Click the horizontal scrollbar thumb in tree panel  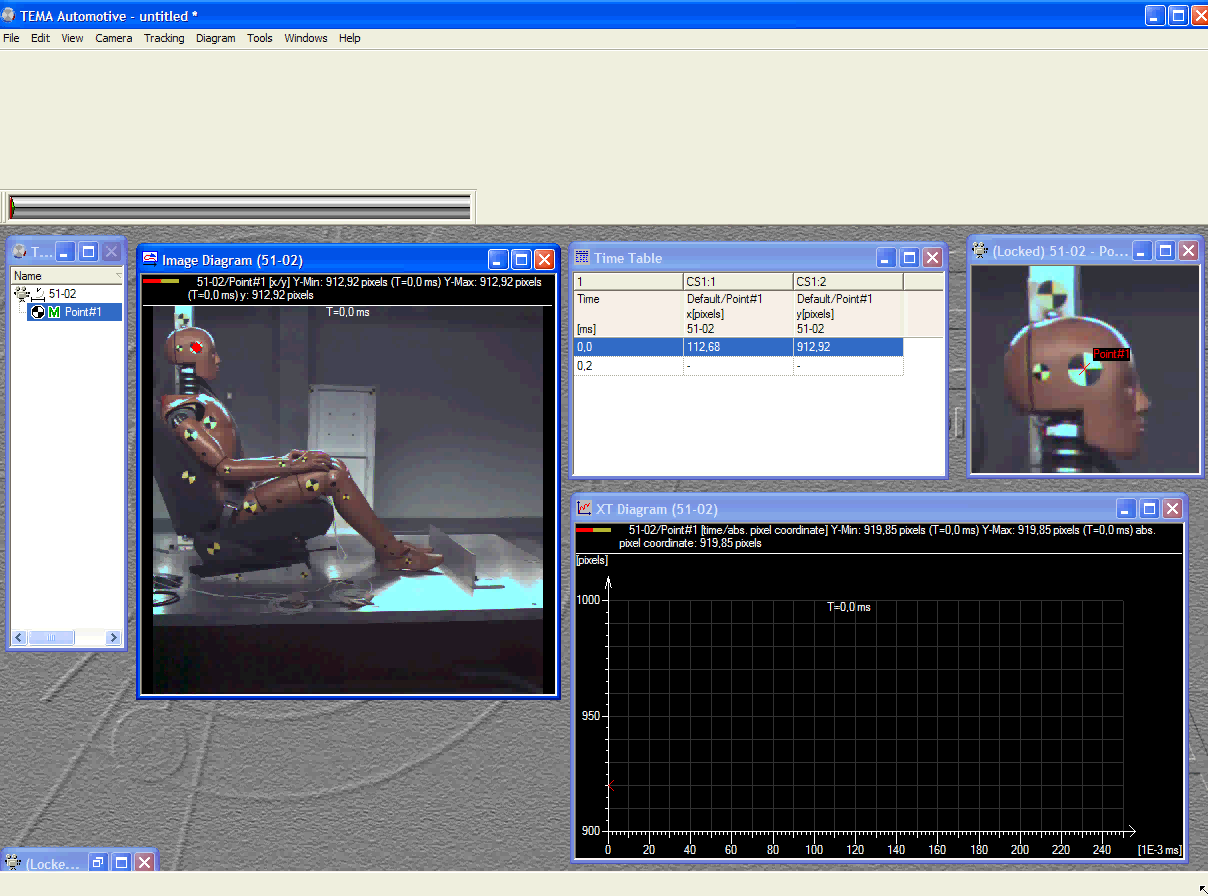(50, 637)
